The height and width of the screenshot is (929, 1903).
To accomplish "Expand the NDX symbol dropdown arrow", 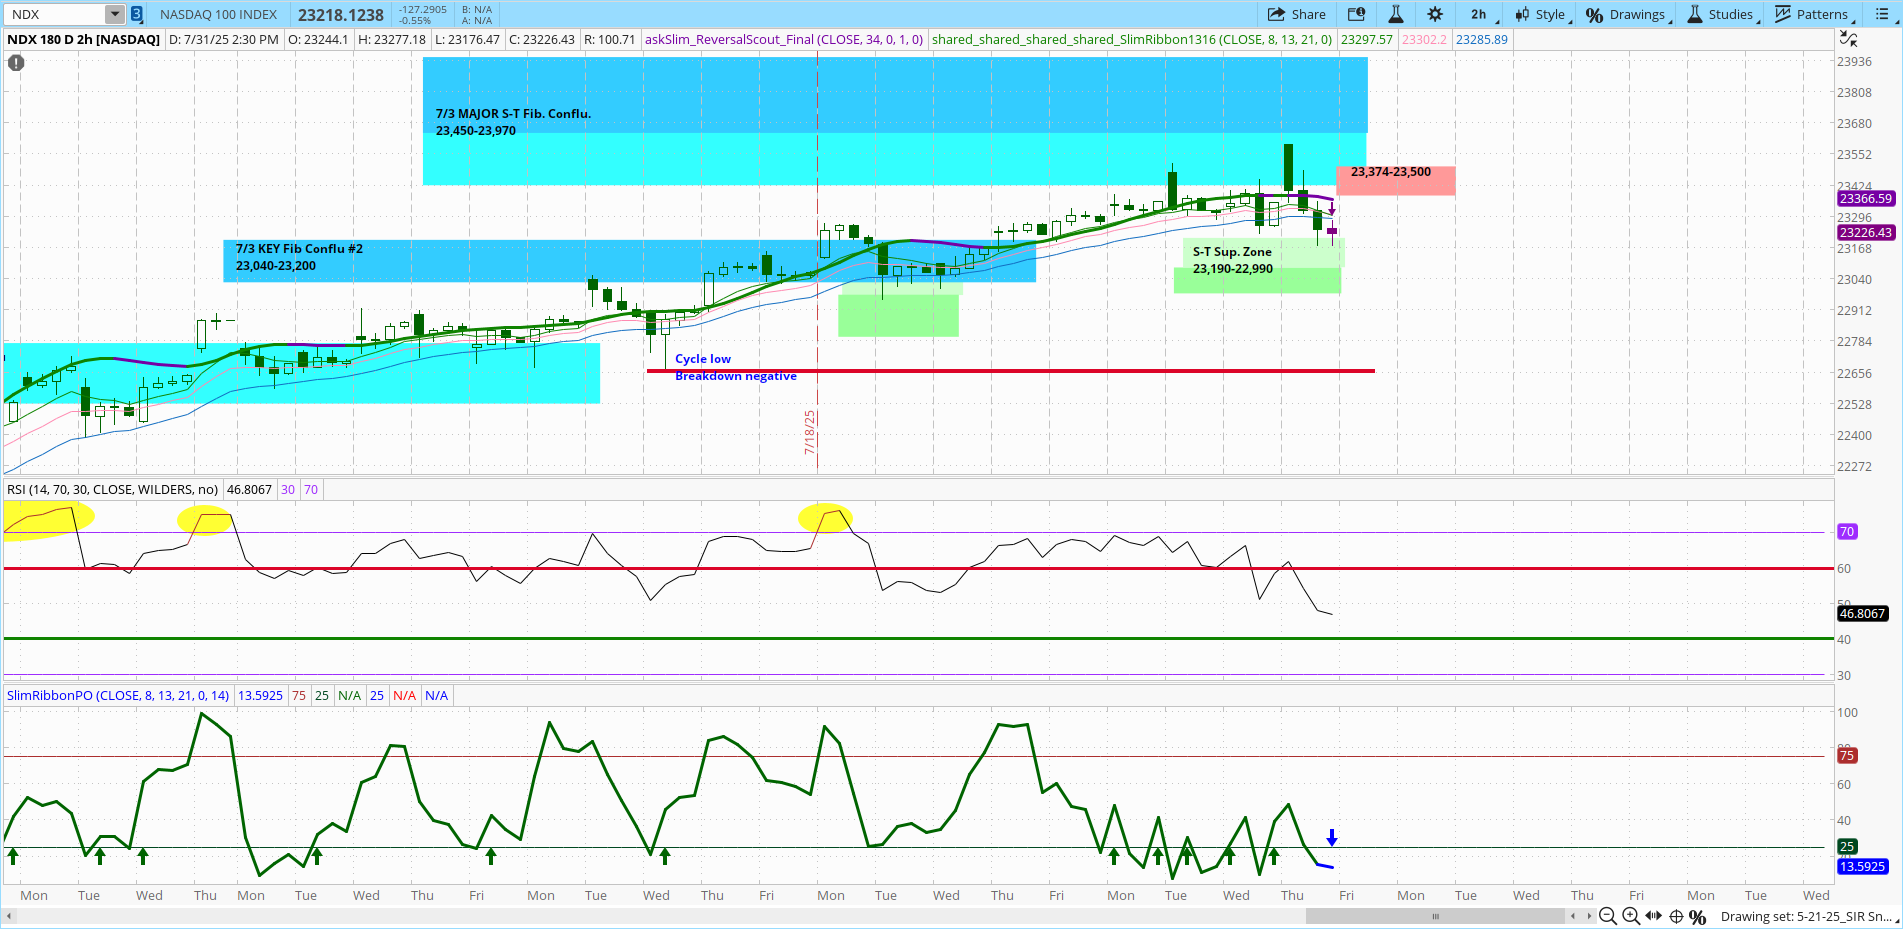I will (115, 14).
